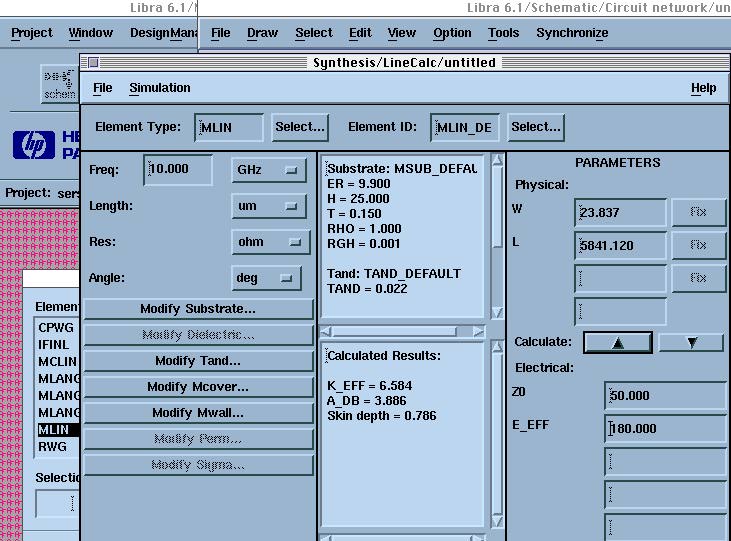Open the Draw menu in Schematic window
Viewport: 731px width, 541px height.
pyautogui.click(x=262, y=33)
